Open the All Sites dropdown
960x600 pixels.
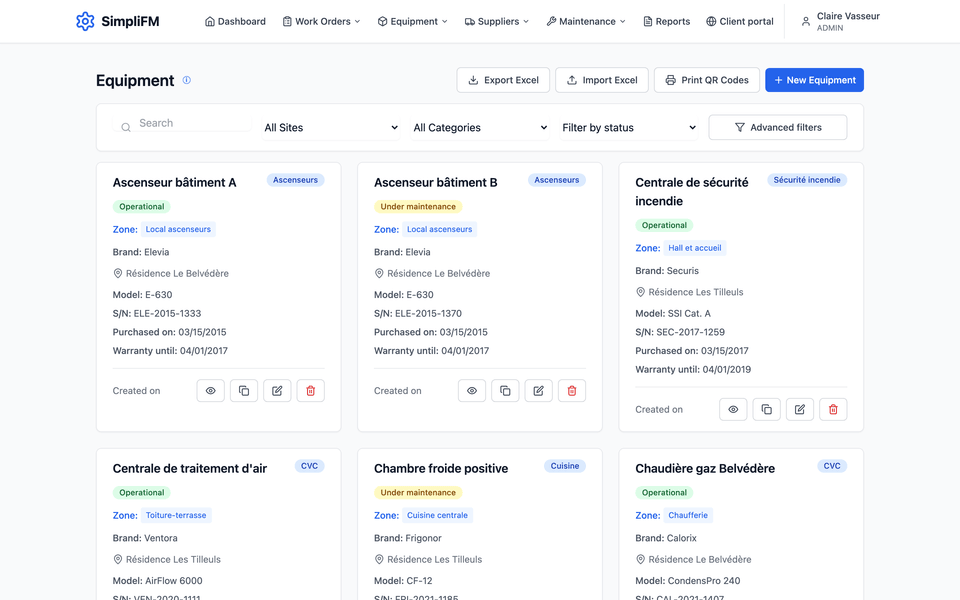[331, 127]
